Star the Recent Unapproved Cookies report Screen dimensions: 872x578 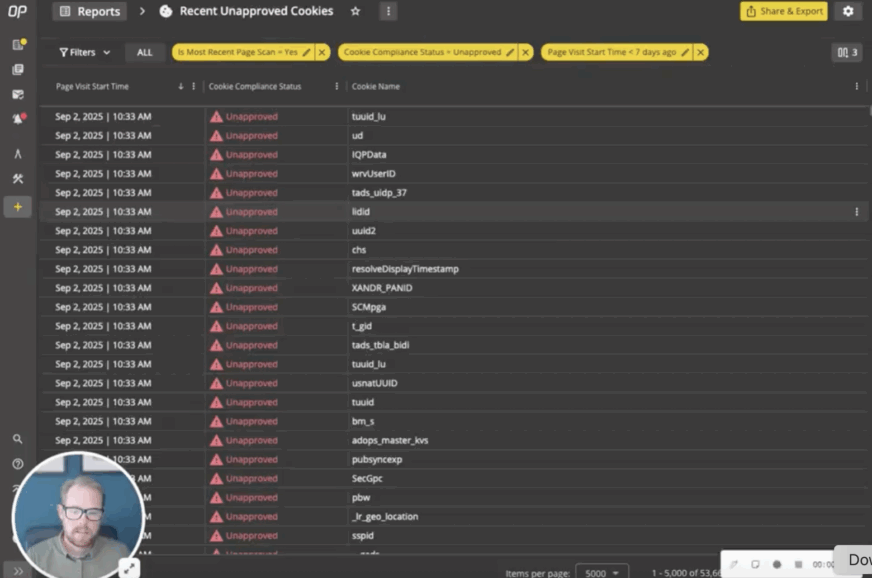(355, 11)
